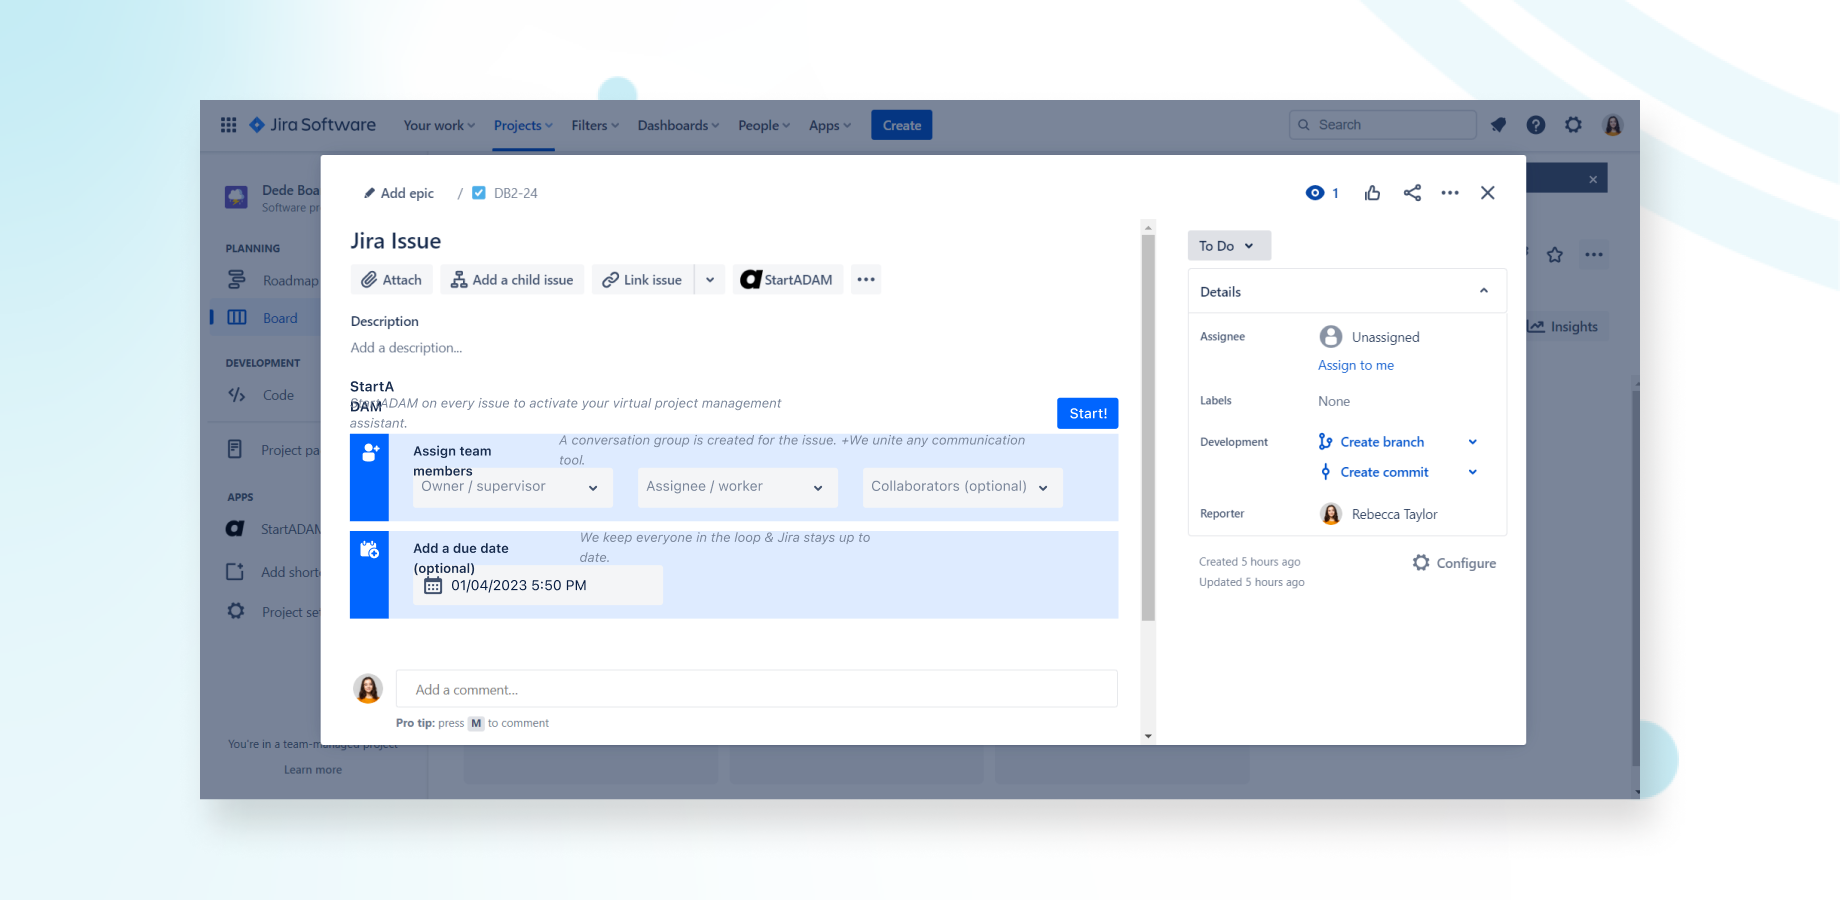Click the Unassigned assignee field
This screenshot has width=1840, height=900.
click(1370, 337)
